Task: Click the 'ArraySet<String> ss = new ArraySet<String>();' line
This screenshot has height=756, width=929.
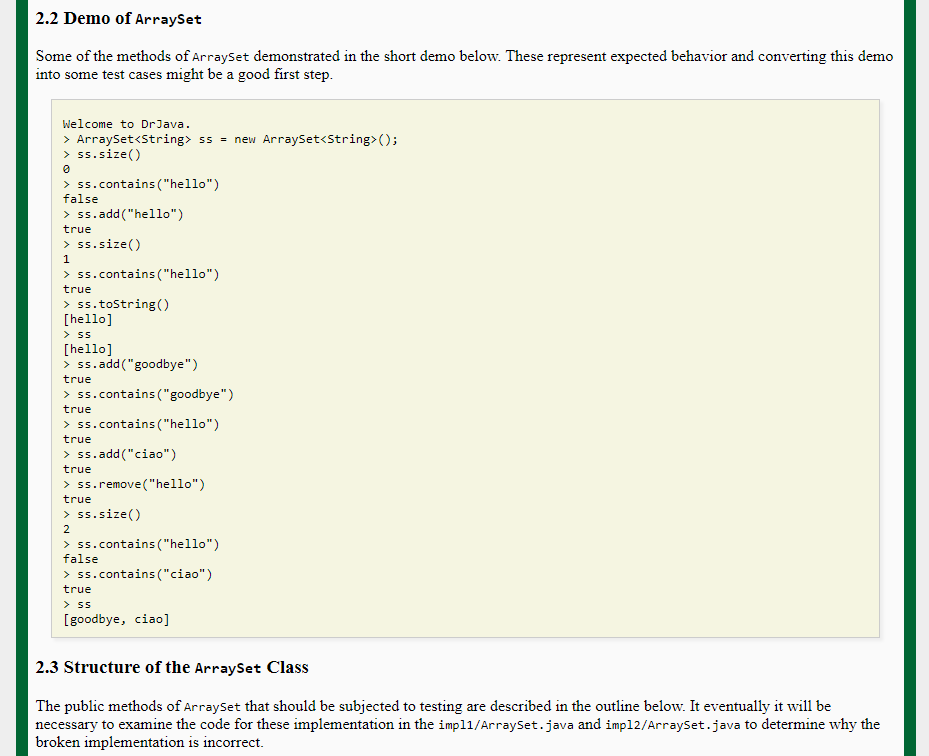Action: pyautogui.click(x=230, y=139)
